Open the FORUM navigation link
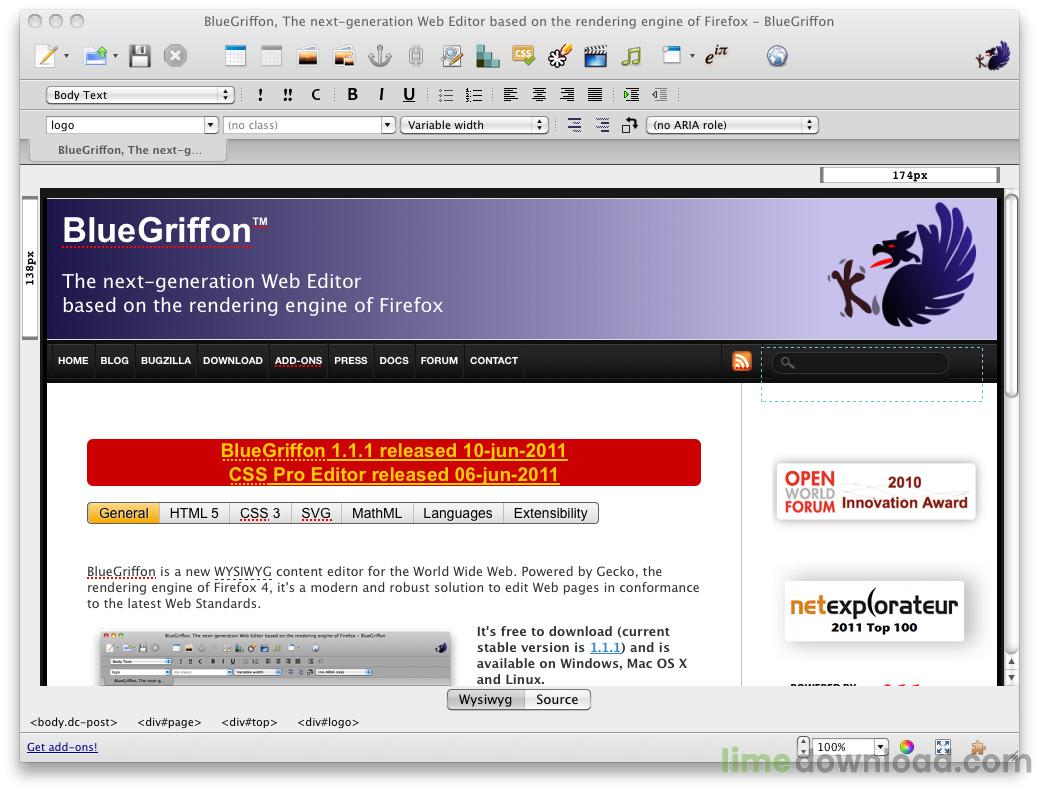 coord(439,361)
